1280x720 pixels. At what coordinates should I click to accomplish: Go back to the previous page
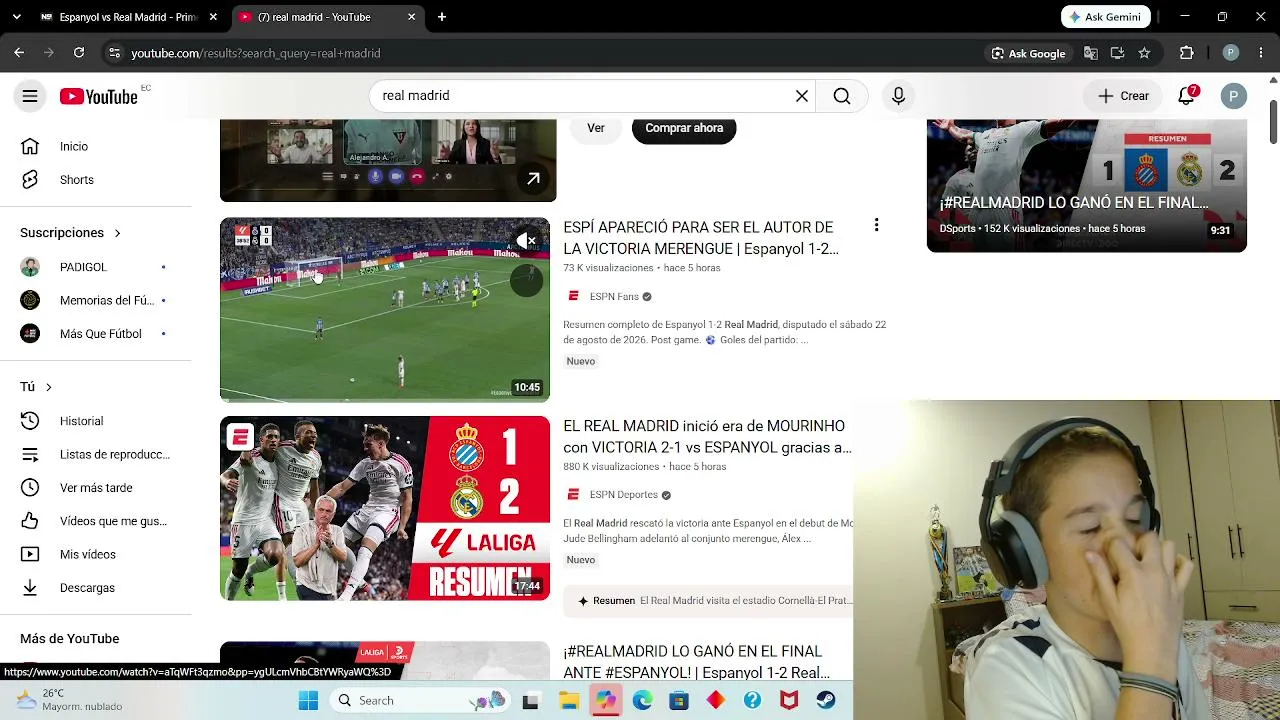tap(19, 53)
